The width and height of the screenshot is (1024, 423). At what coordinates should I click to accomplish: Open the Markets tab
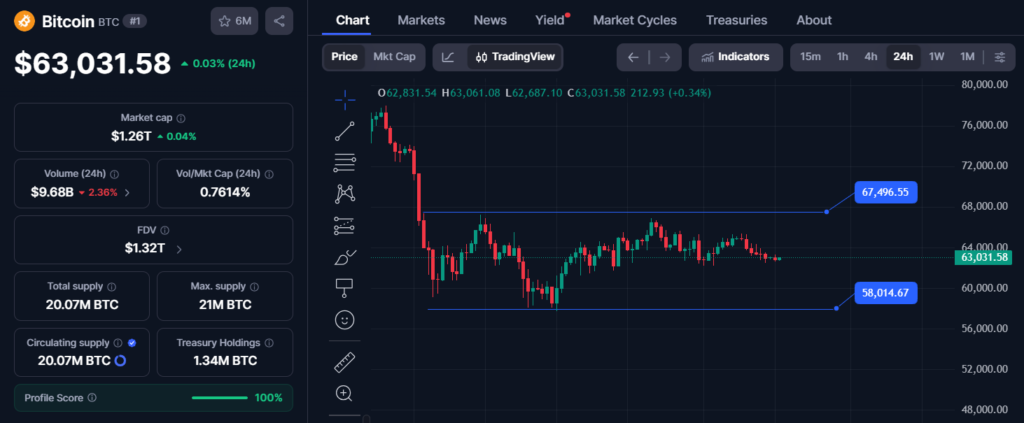(421, 20)
